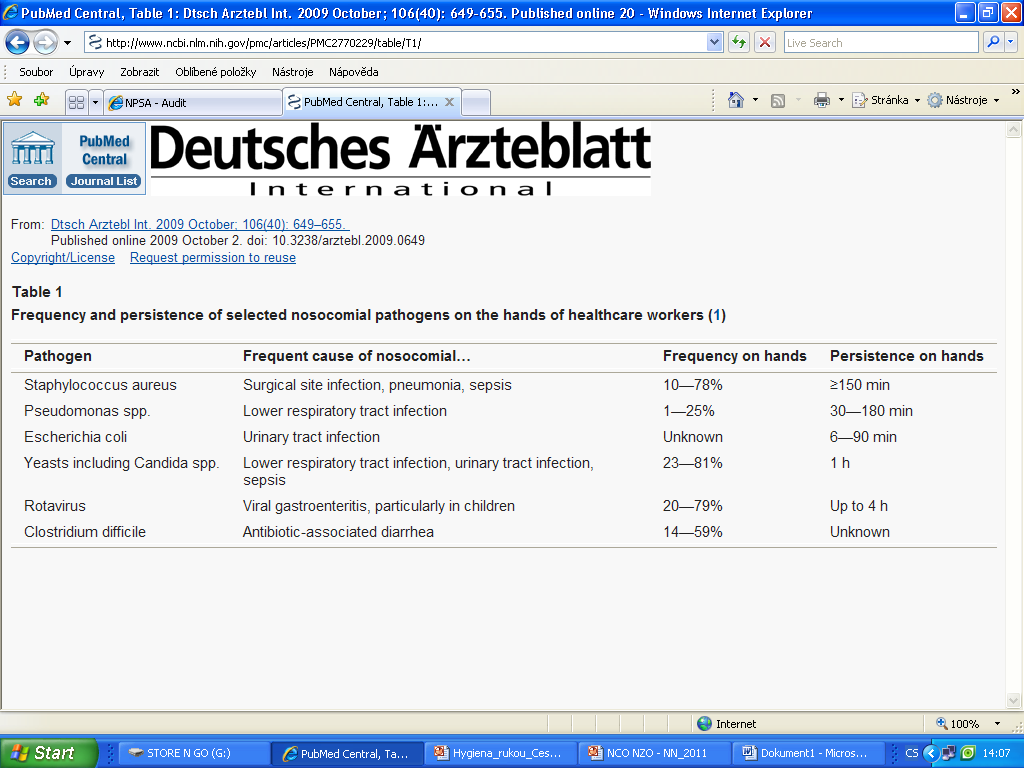This screenshot has width=1024, height=768.
Task: Open the Copyright/License link
Action: 63,258
